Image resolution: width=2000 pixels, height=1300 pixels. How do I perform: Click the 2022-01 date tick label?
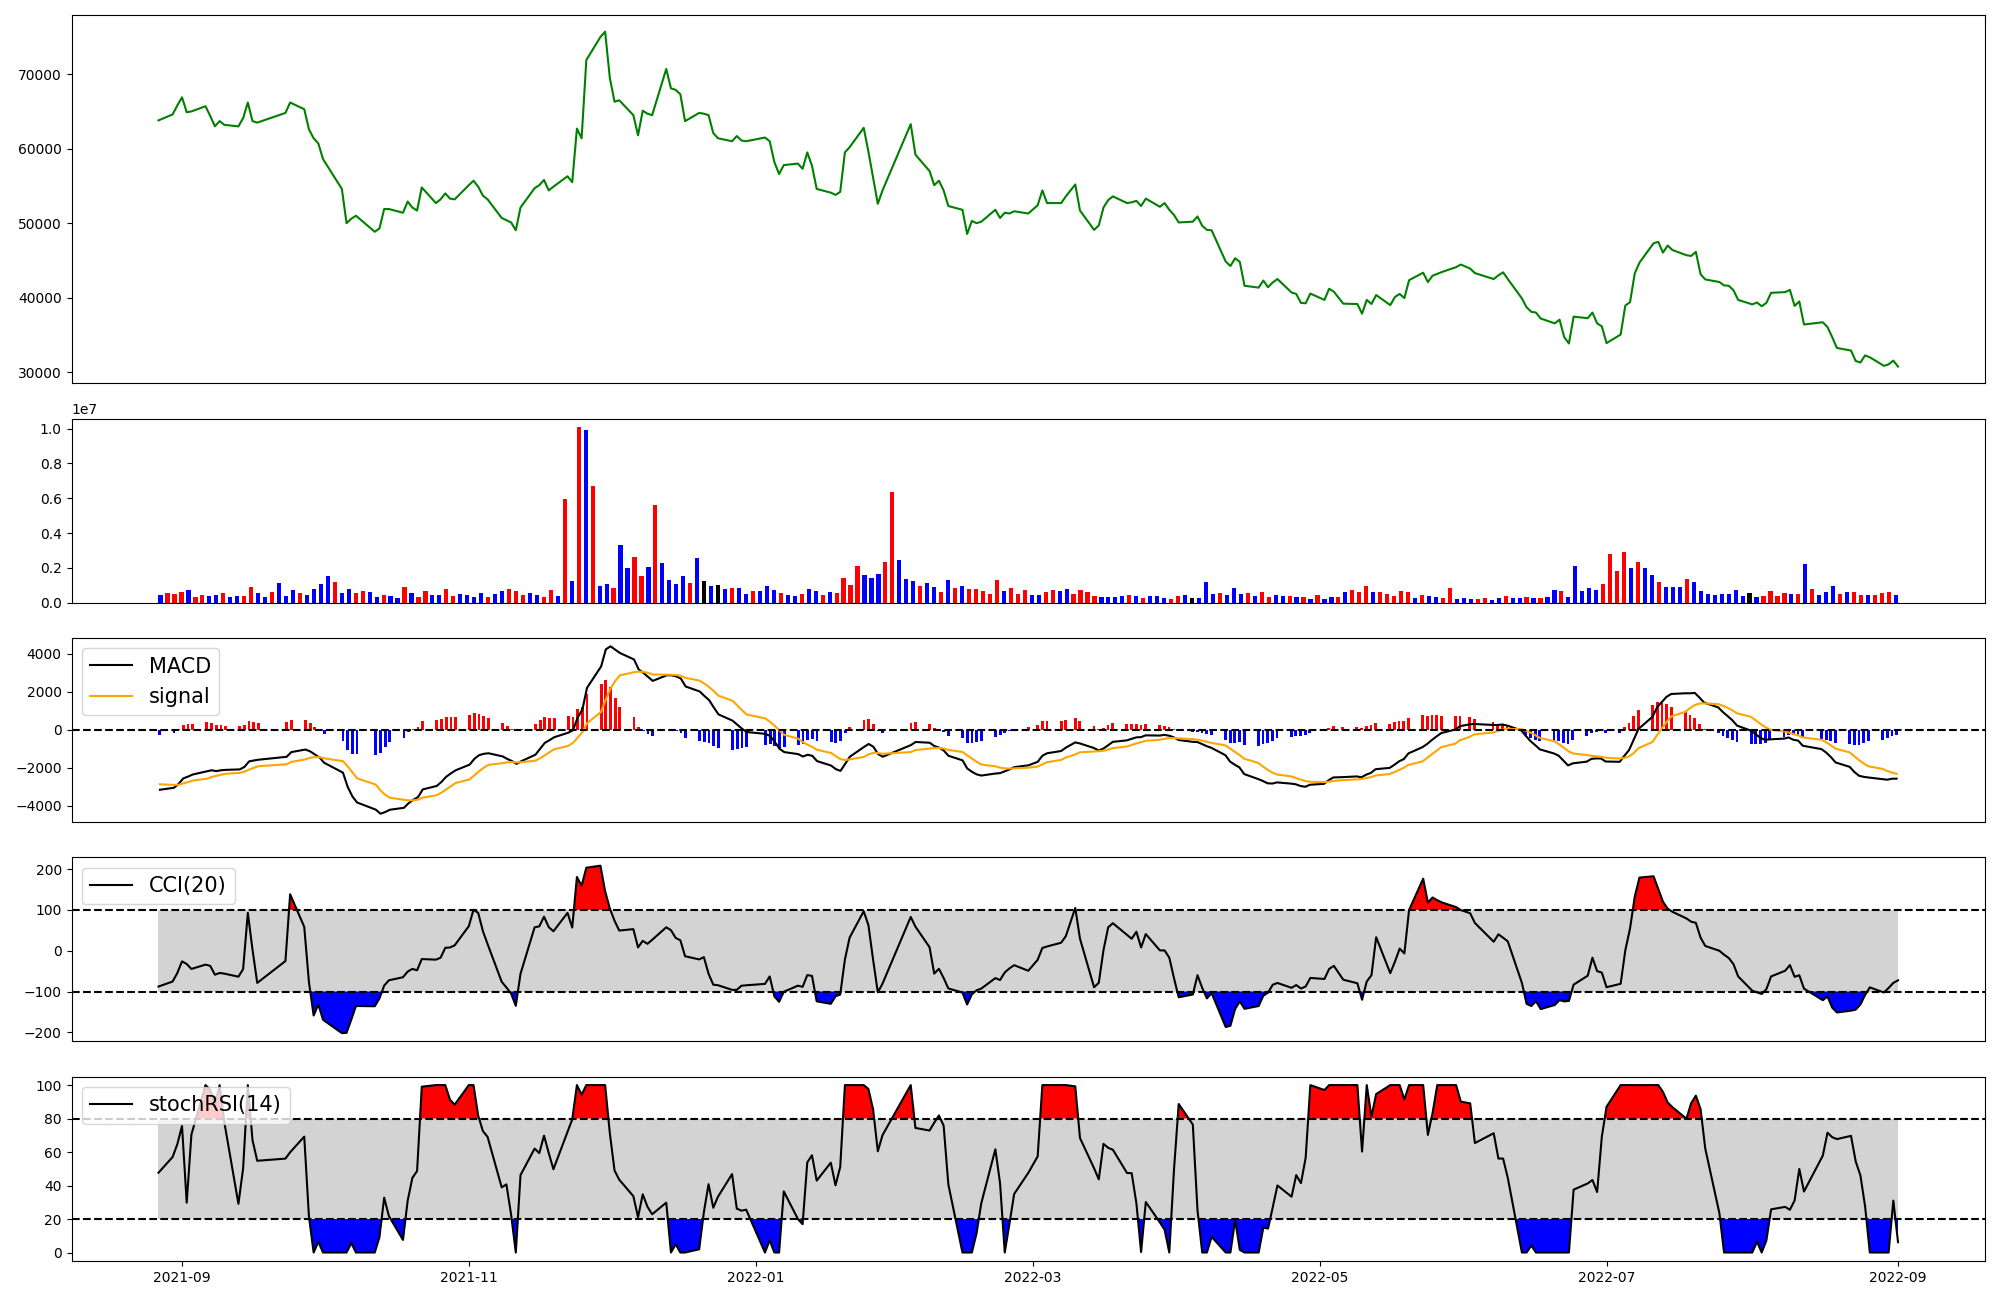pyautogui.click(x=756, y=1277)
